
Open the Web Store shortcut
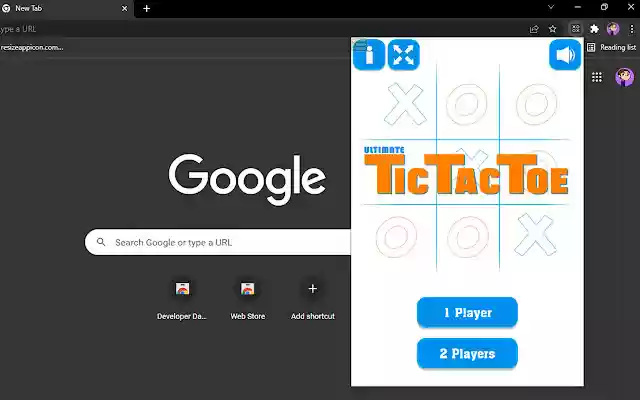tap(247, 300)
